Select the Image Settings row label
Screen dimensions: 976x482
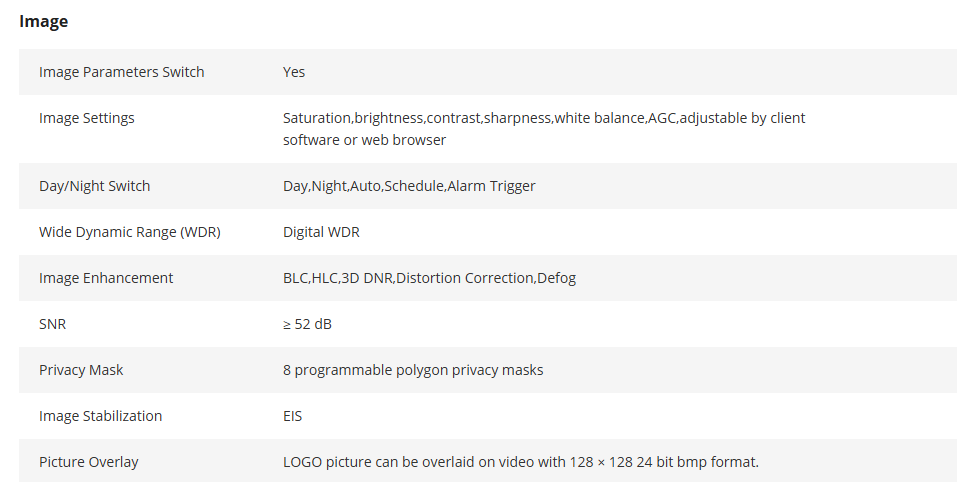[87, 118]
